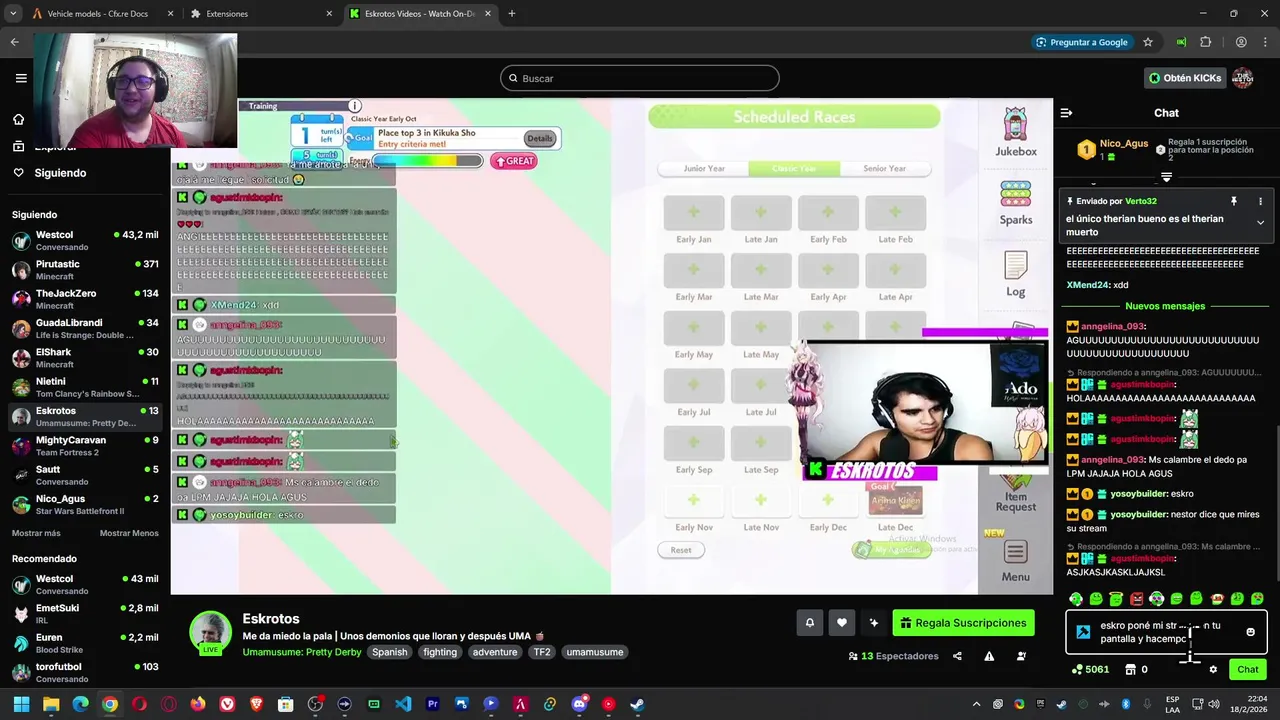Switch to the Extensiones browser tab

pos(260,14)
